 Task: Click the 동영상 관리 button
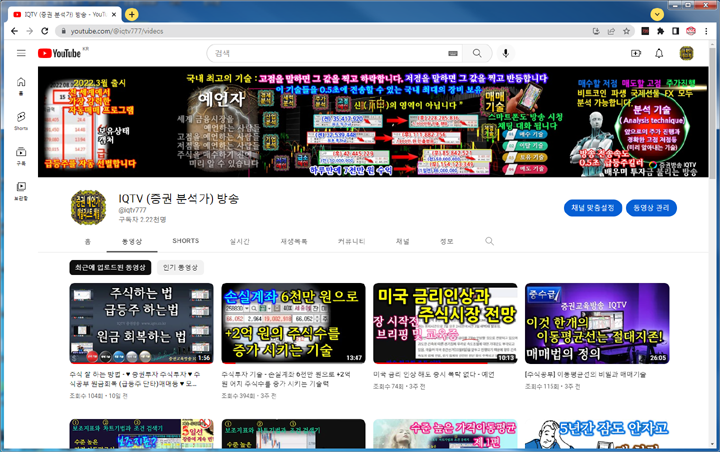(651, 208)
